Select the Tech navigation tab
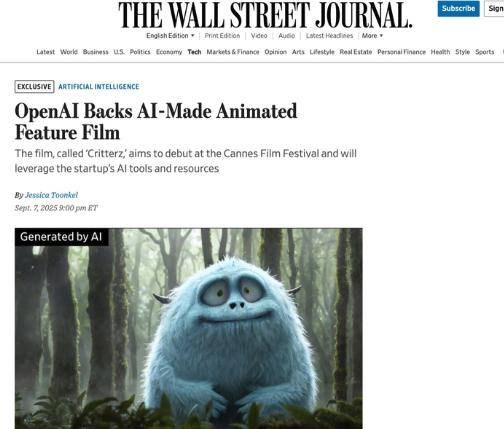The width and height of the screenshot is (504, 429). 194,52
